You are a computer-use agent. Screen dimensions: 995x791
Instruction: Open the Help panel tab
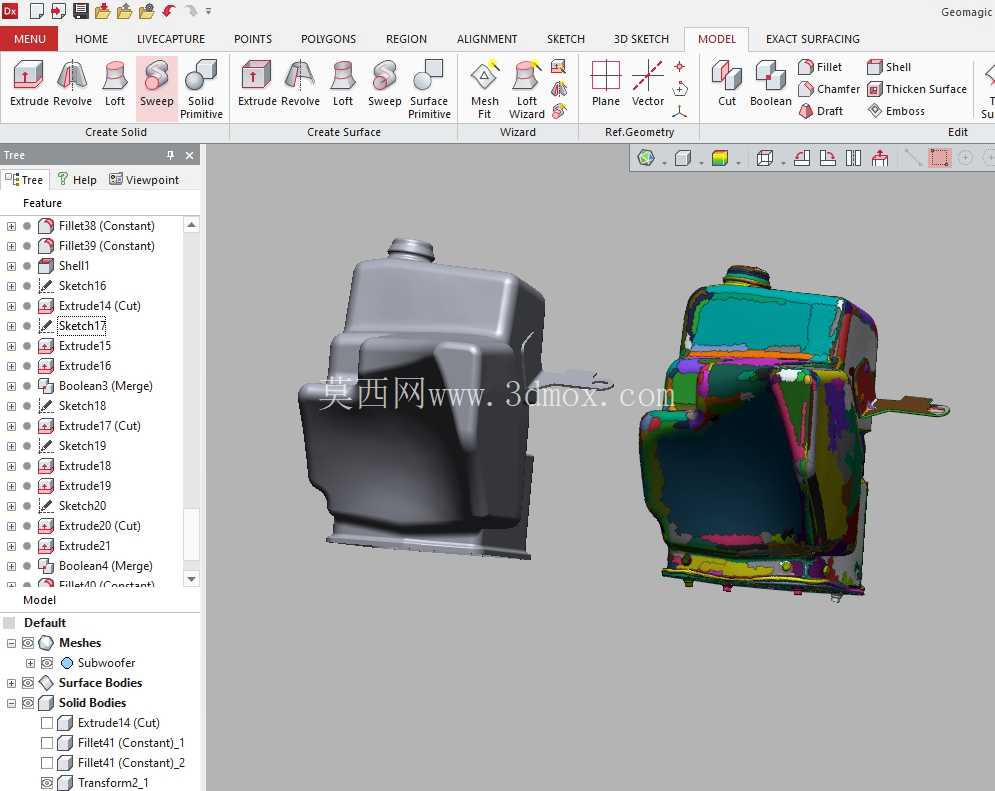77,180
